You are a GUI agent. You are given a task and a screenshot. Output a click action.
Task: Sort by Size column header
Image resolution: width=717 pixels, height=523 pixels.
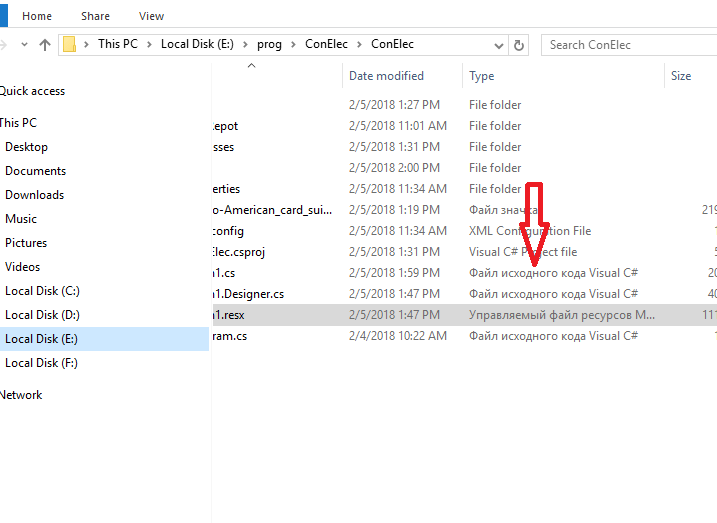click(680, 76)
